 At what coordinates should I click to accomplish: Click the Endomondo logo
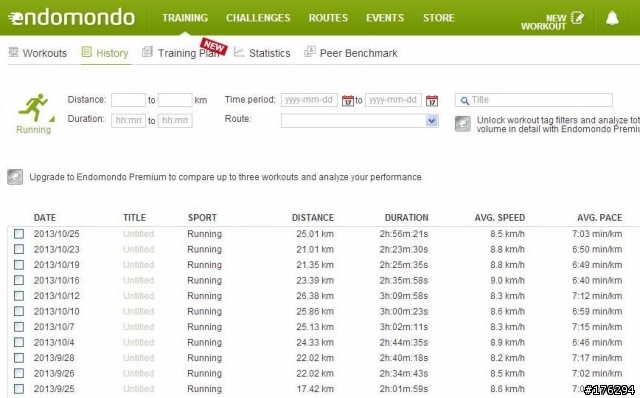(71, 18)
